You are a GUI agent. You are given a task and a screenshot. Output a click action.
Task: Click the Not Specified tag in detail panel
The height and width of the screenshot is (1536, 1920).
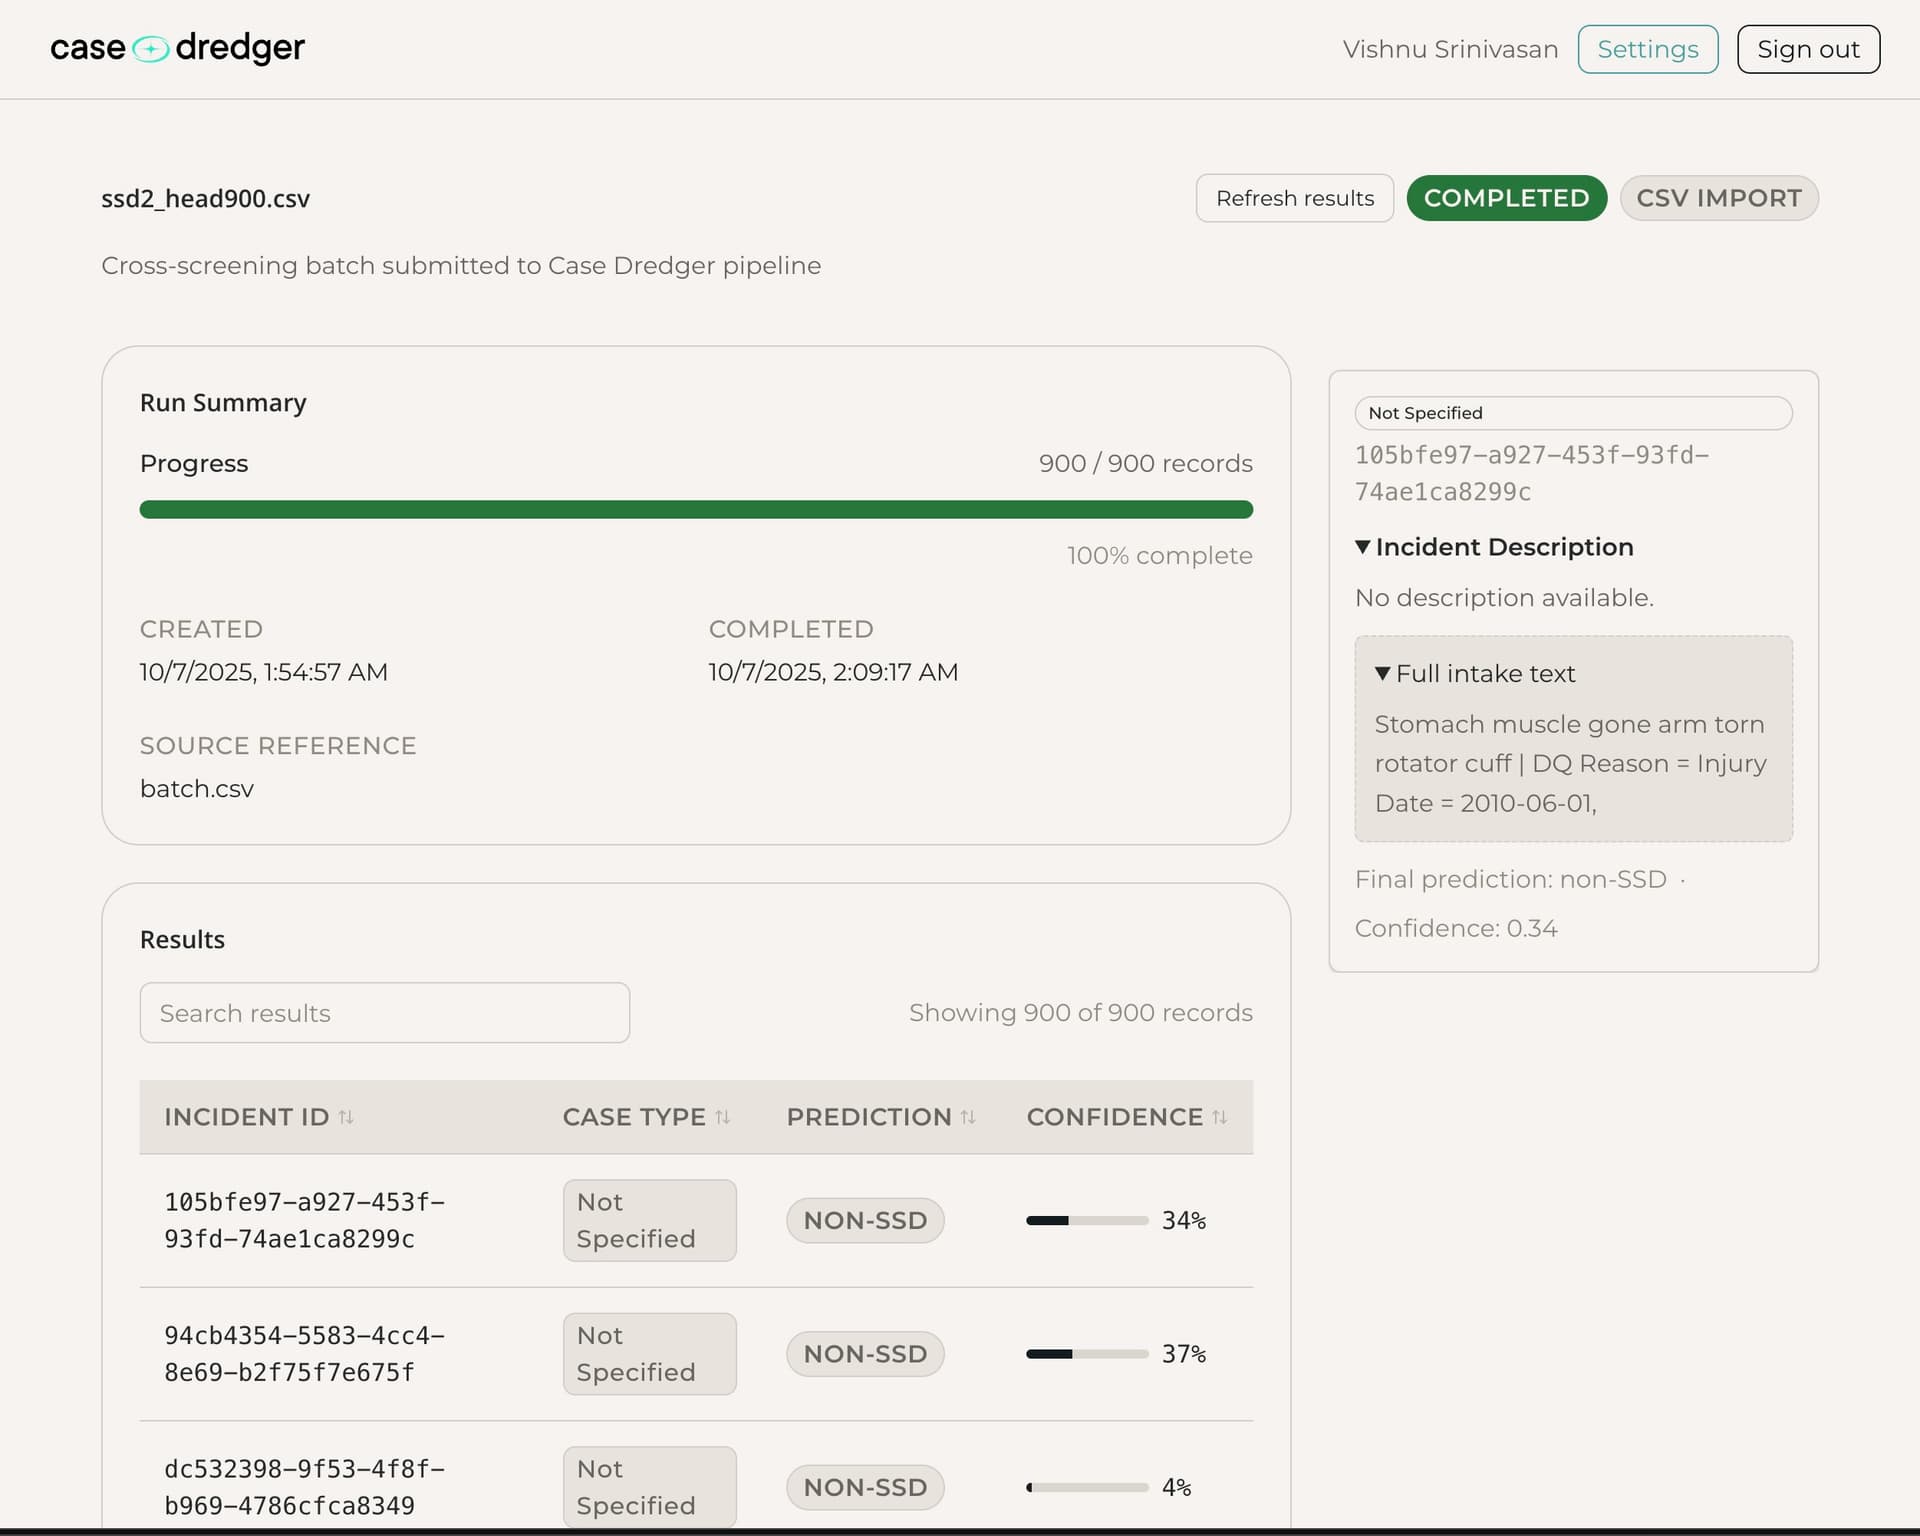click(x=1425, y=413)
